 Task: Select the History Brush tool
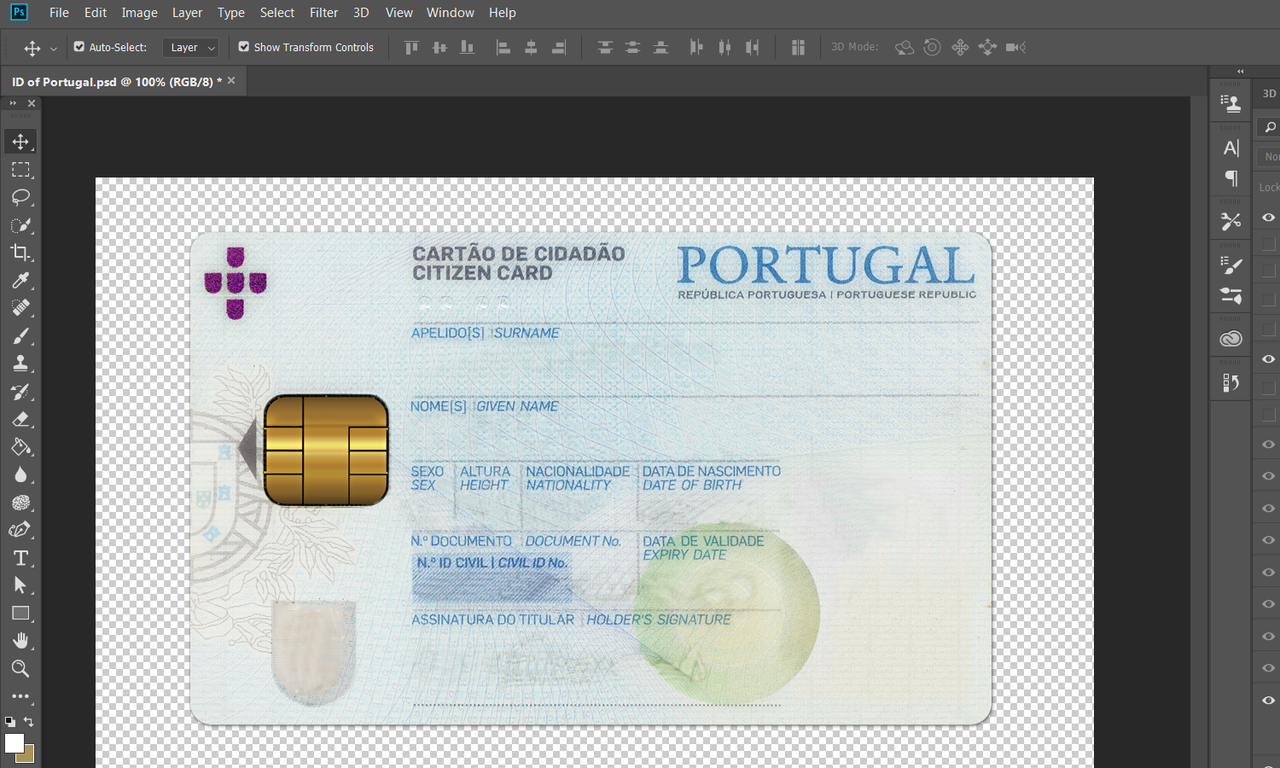pos(20,392)
